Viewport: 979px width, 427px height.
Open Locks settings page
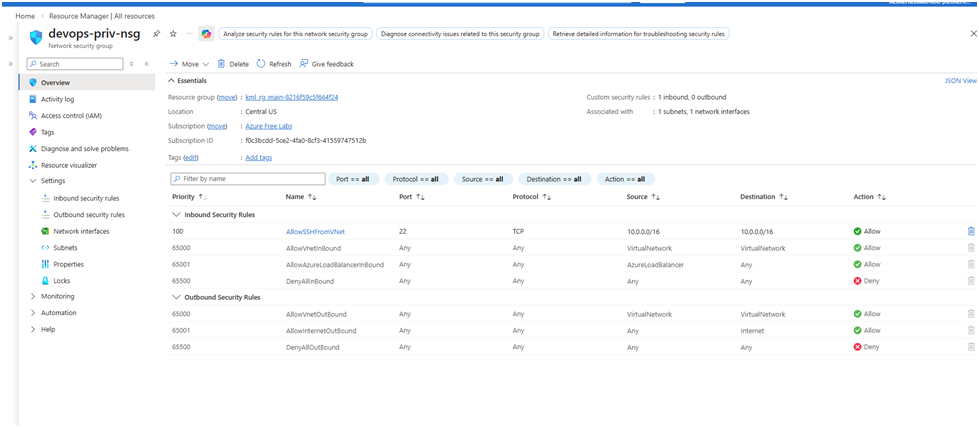click(x=62, y=281)
